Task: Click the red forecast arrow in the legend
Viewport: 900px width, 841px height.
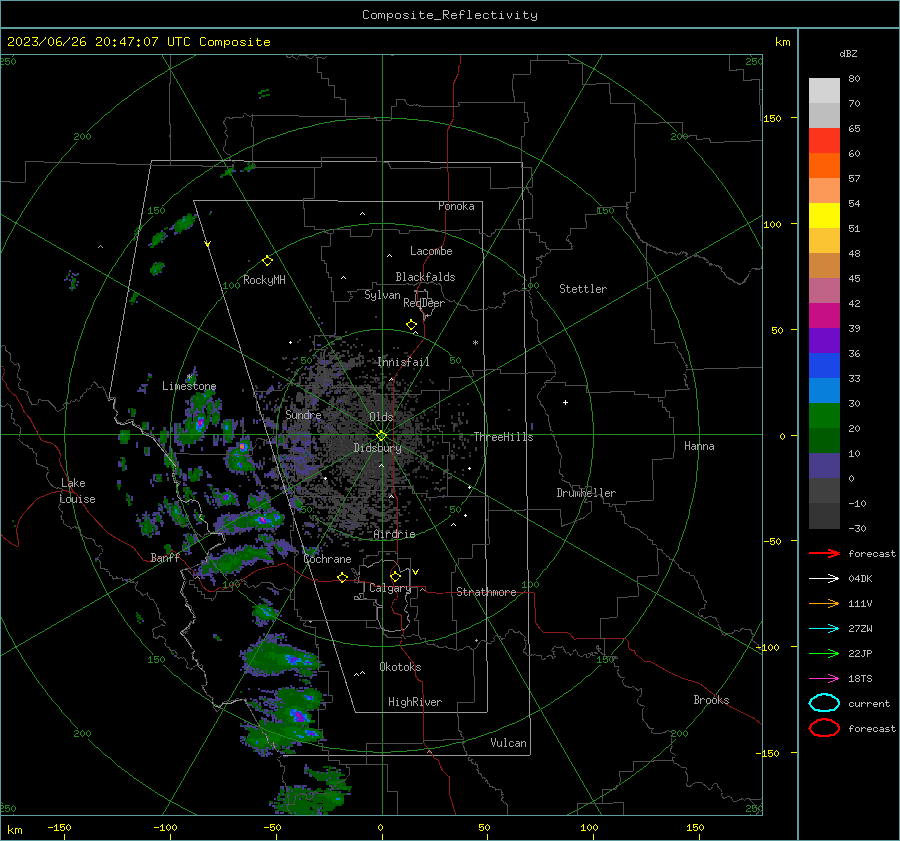Action: [824, 553]
